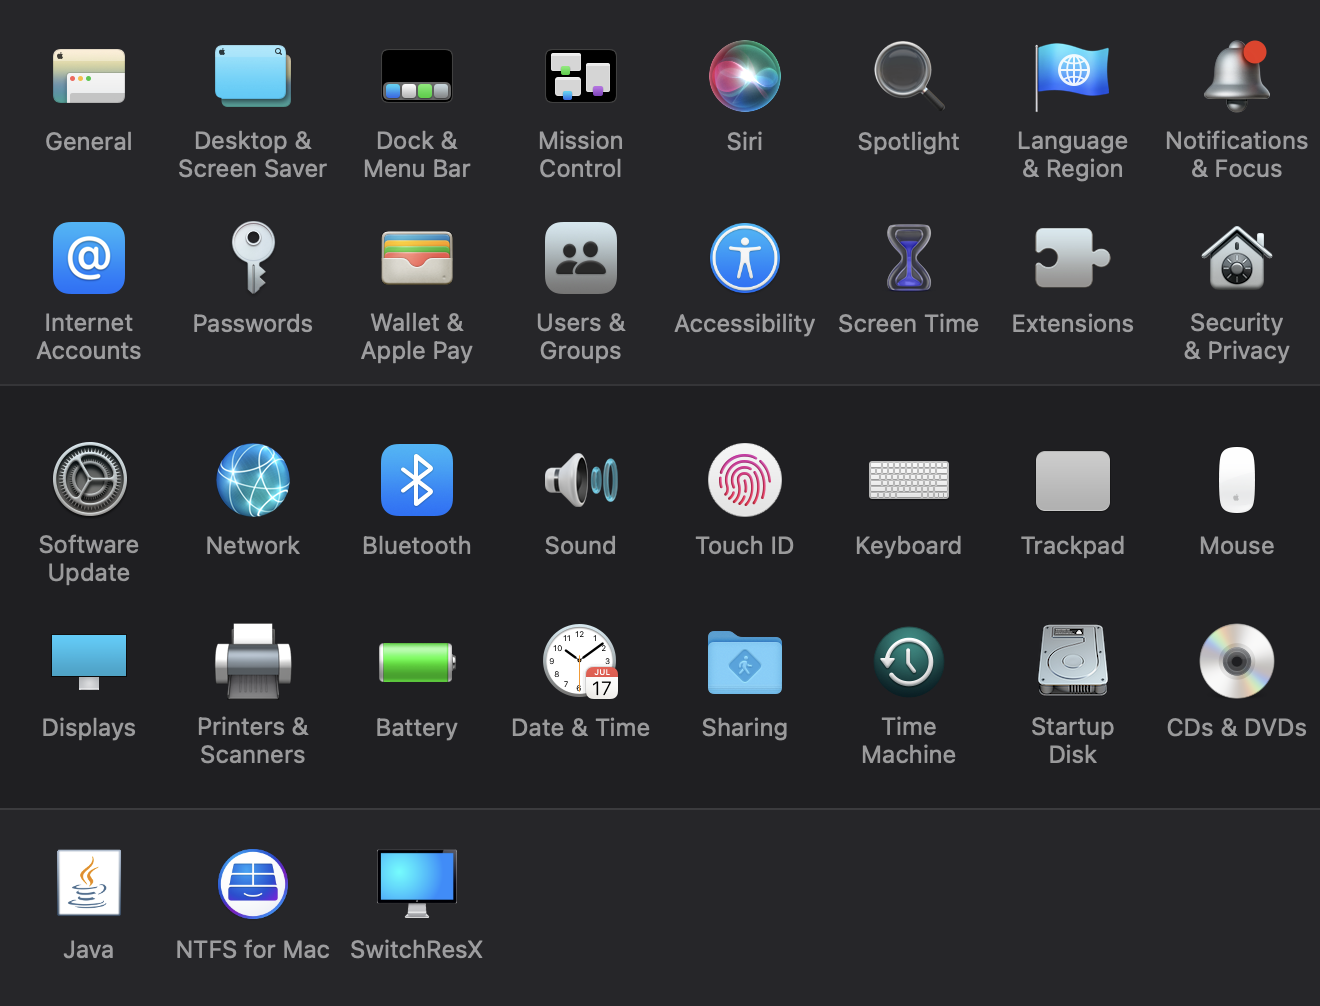Launch the SwitchResX pane

(x=417, y=884)
